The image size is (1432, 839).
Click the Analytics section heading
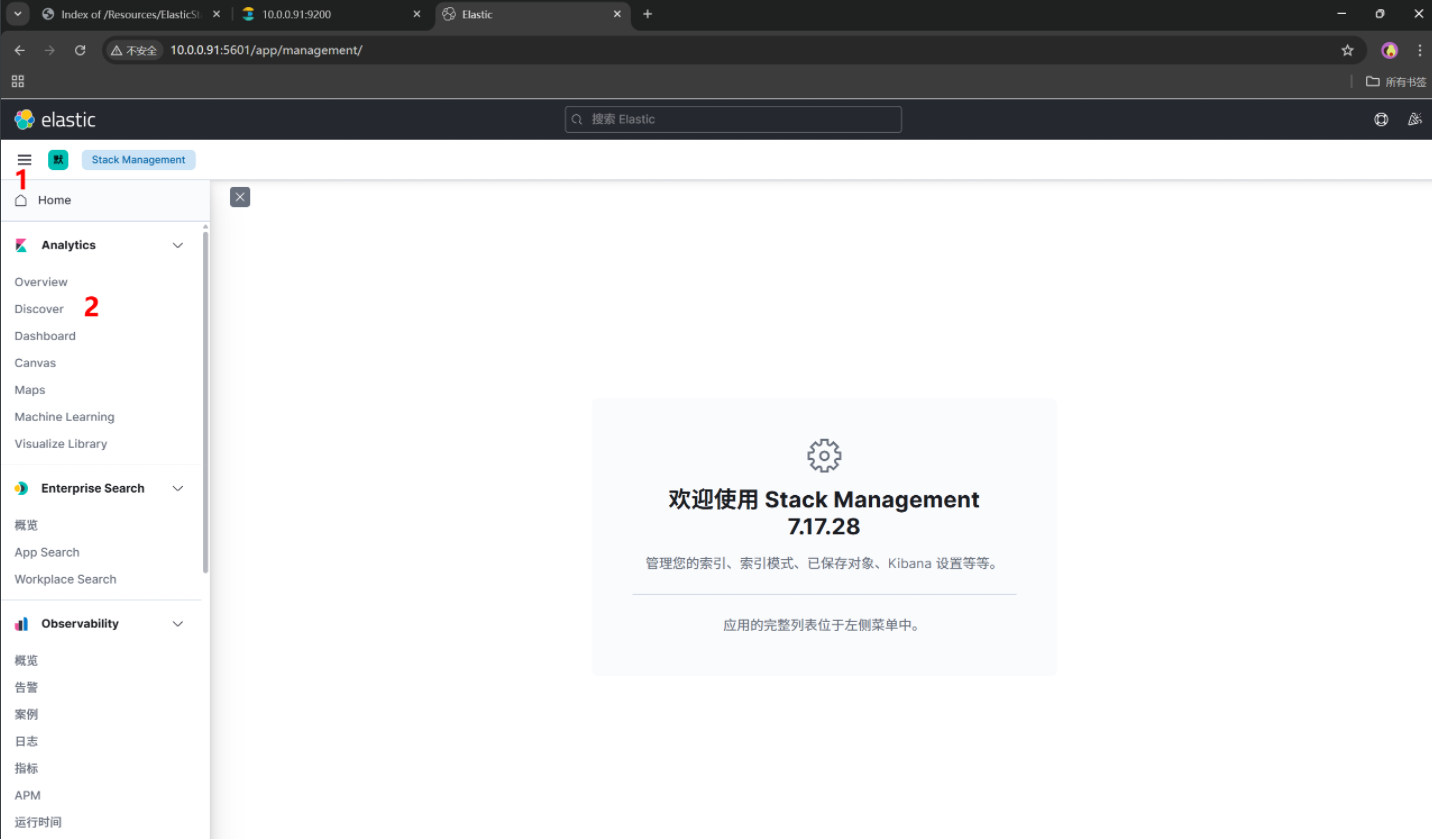pos(68,245)
